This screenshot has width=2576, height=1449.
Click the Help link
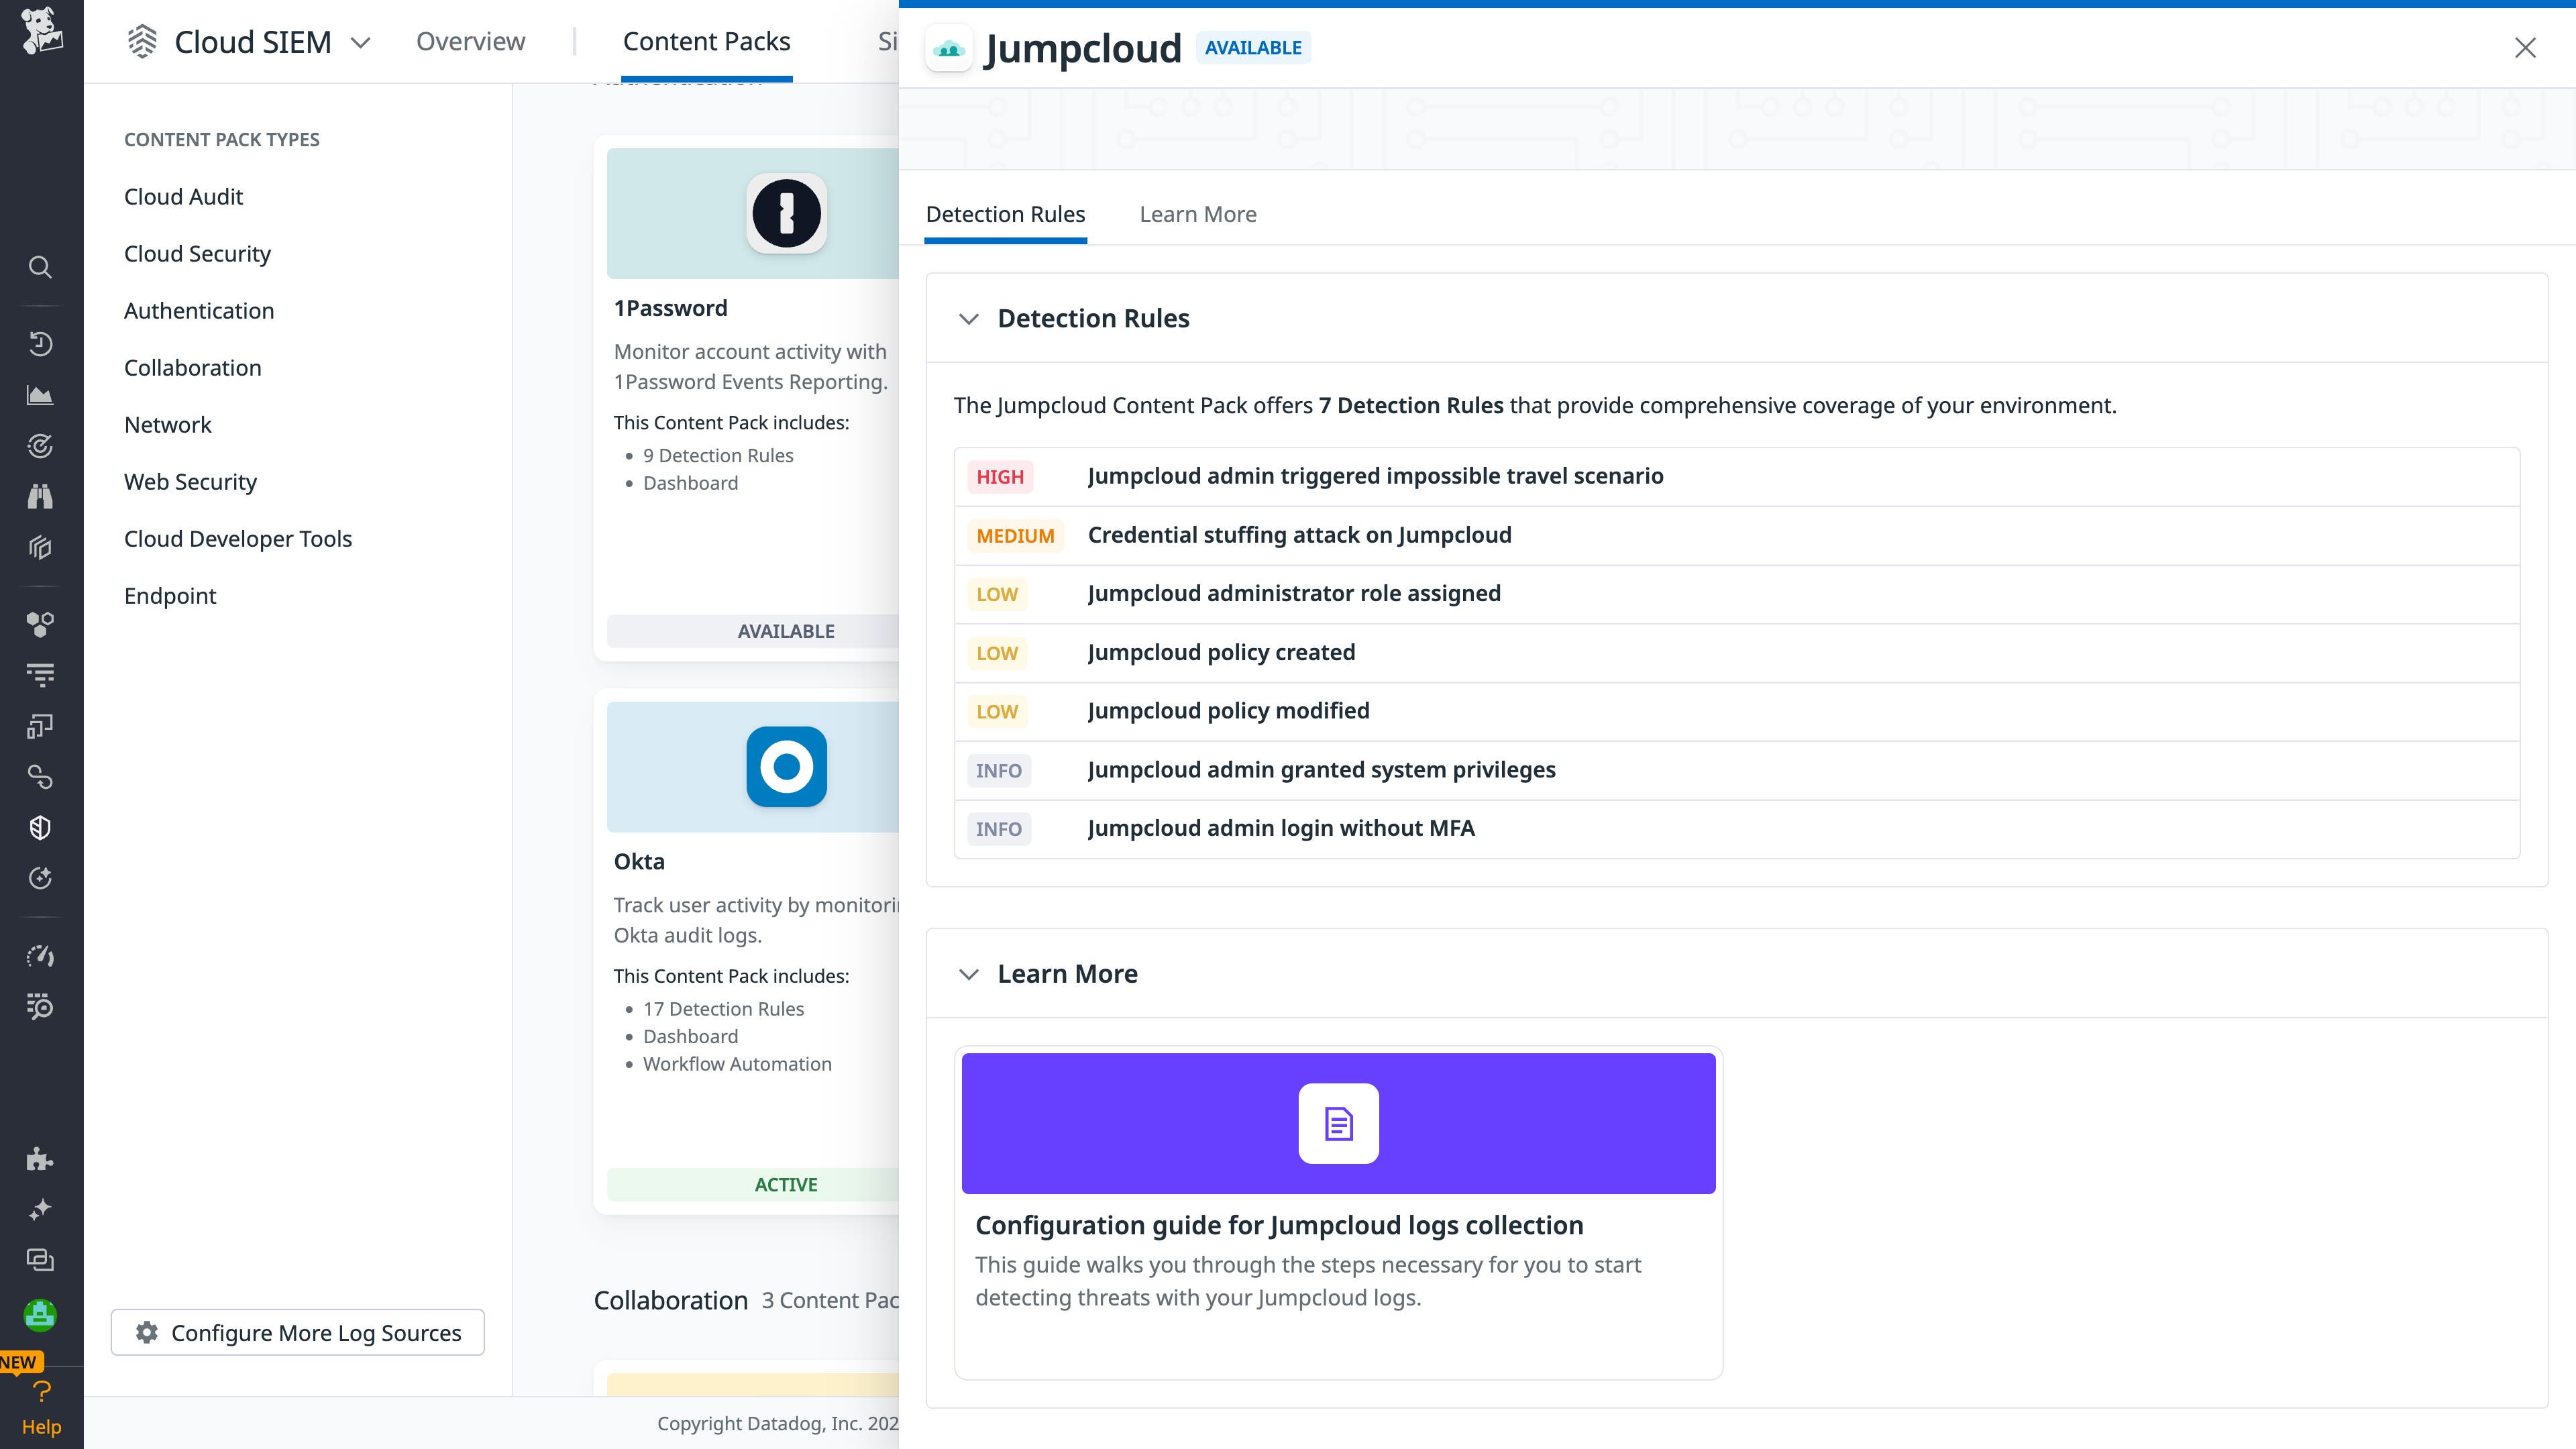[x=41, y=1426]
